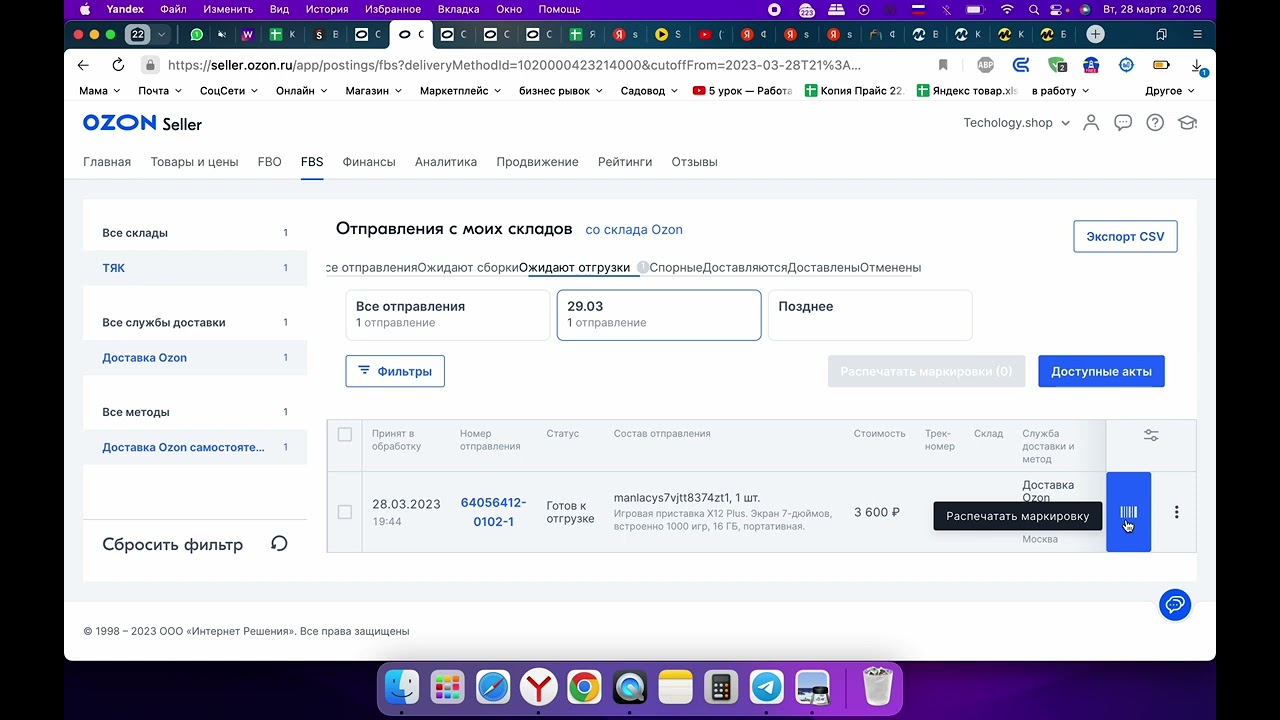Open help question mark icon
Viewport: 1280px width, 720px height.
click(x=1155, y=123)
